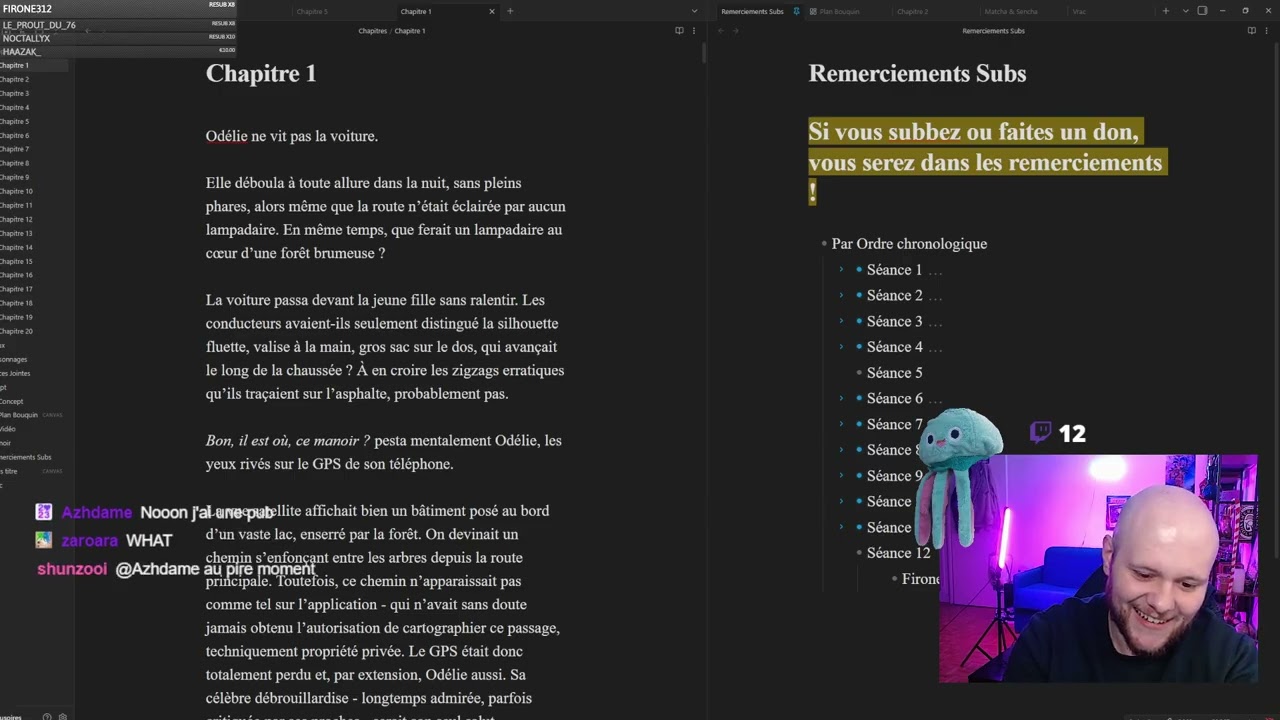Click Twitch icon beside 12 counter
Viewport: 1280px width, 720px height.
(1041, 432)
